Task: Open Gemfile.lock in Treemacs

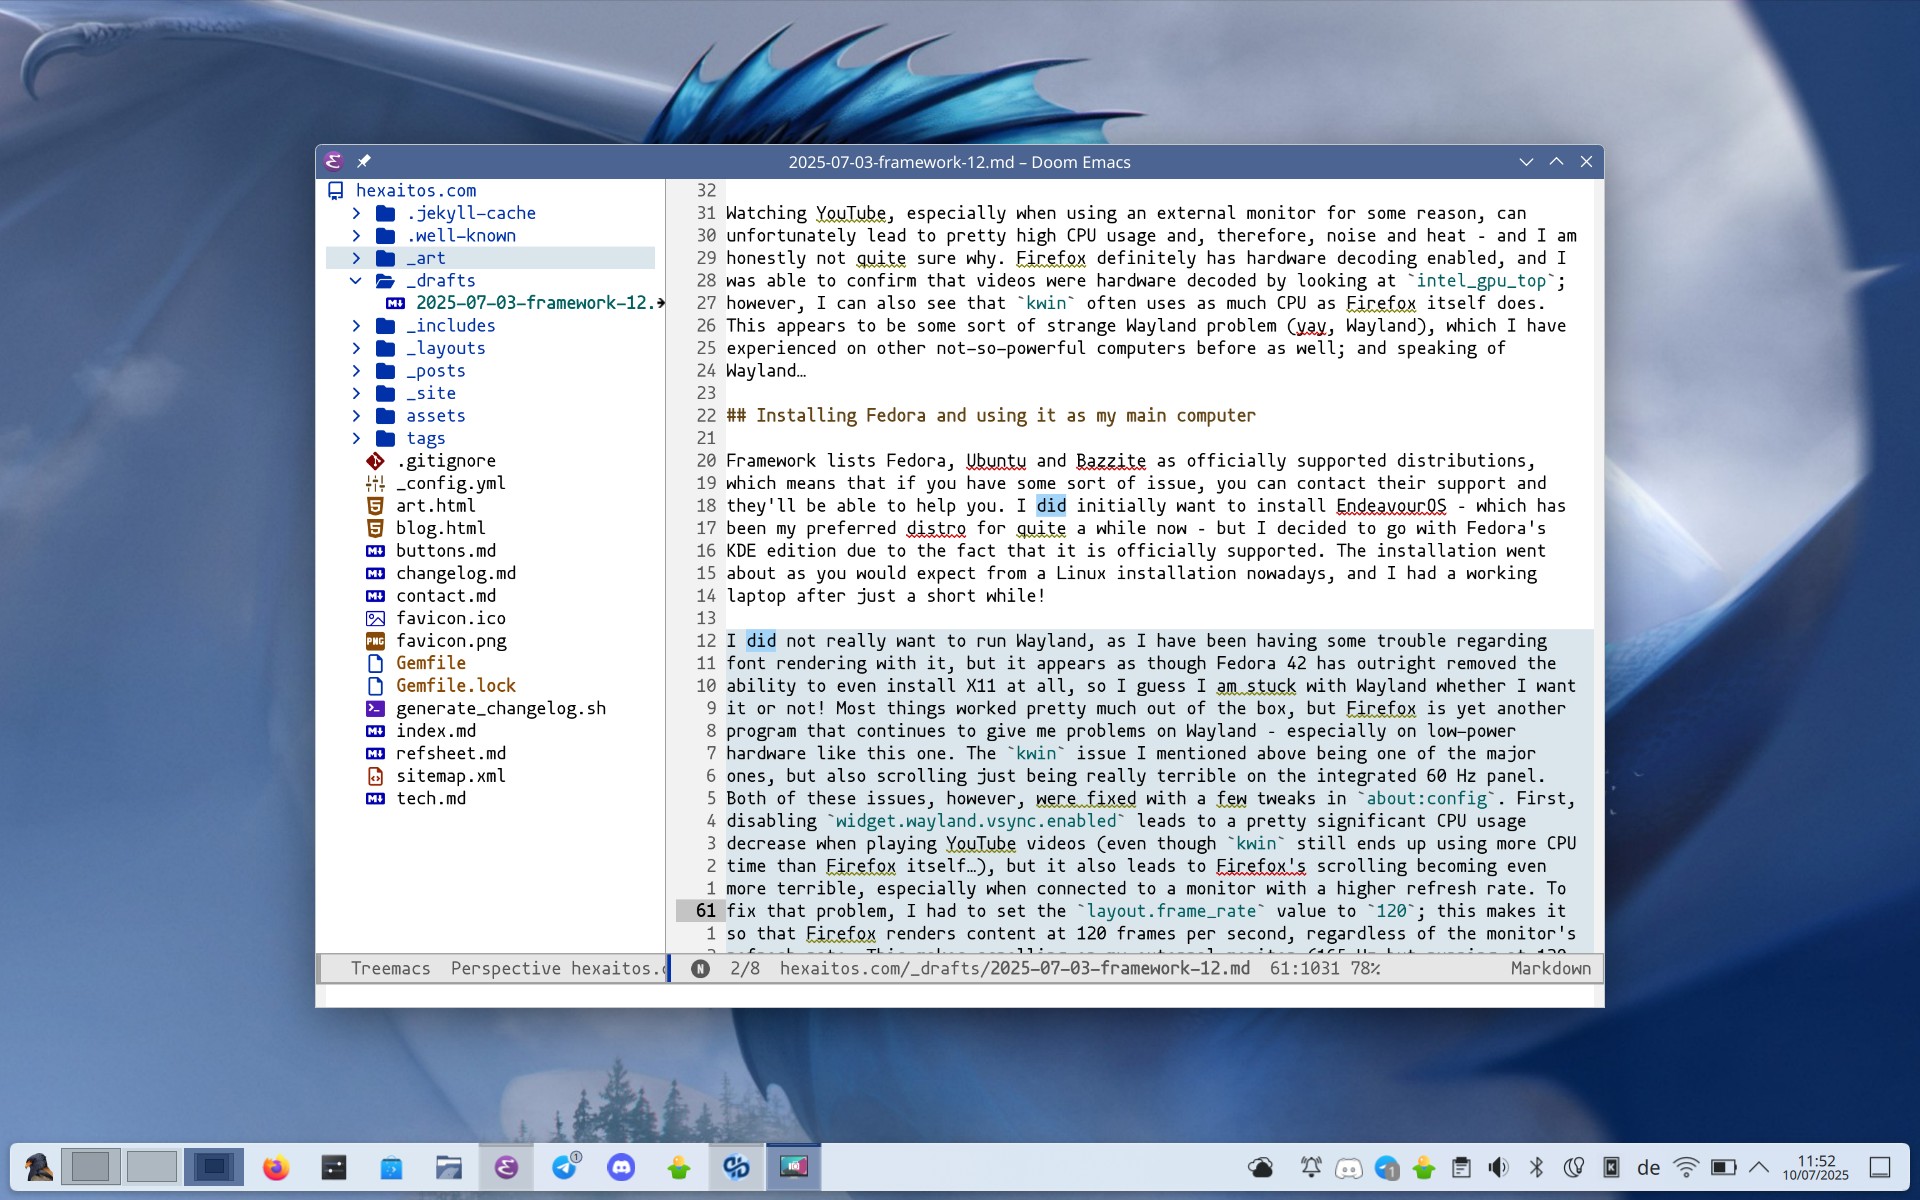Action: [x=455, y=686]
